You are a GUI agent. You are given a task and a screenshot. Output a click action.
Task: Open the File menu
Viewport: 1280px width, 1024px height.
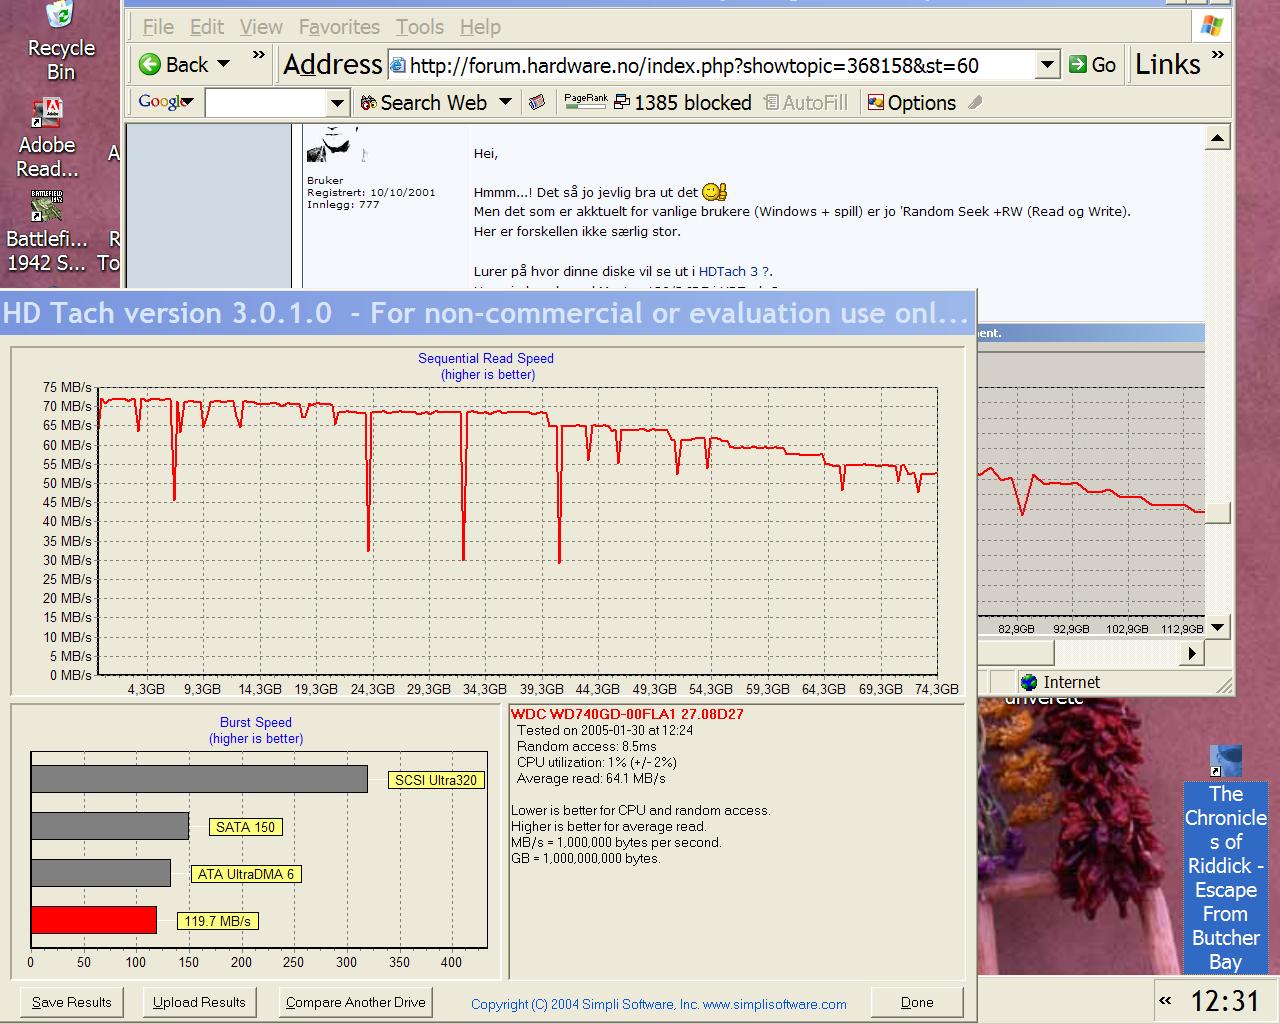click(x=158, y=27)
